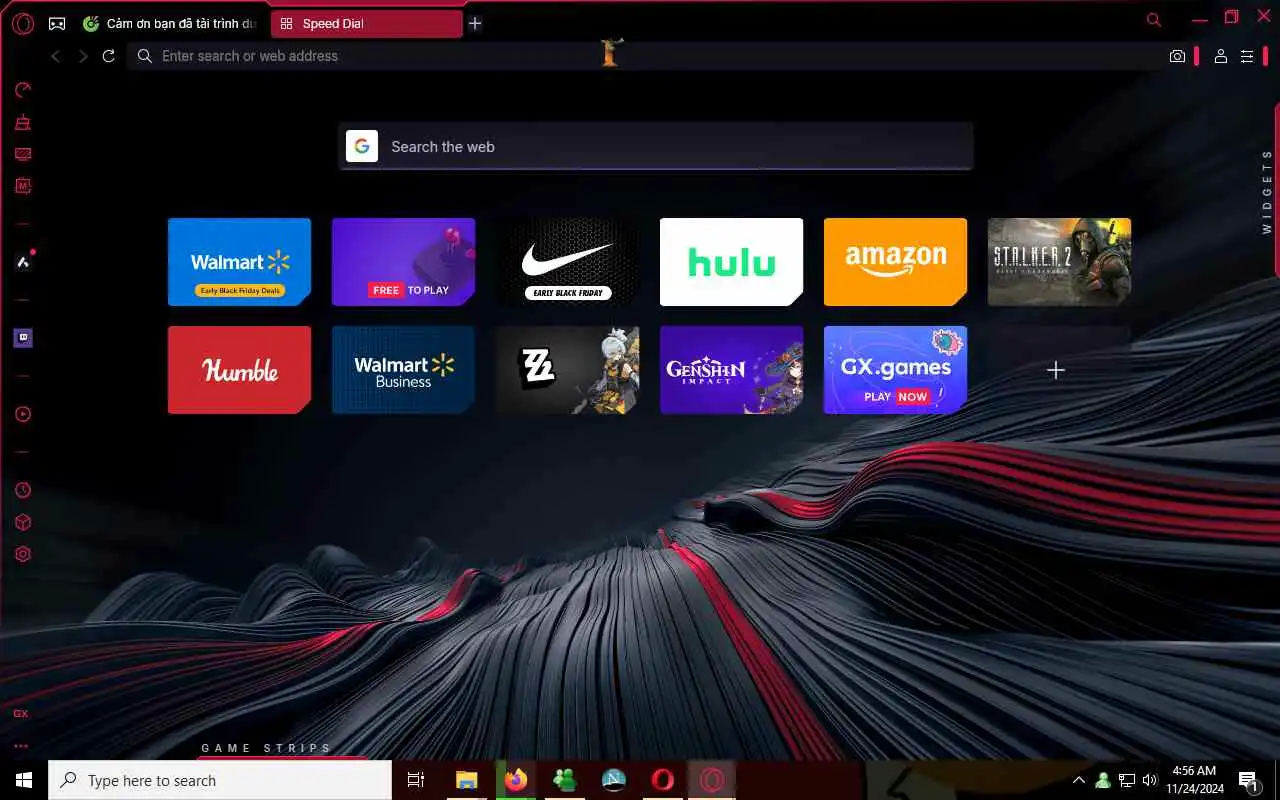Open the Opera GX main menu logo
Viewport: 1280px width, 800px height.
click(x=23, y=23)
